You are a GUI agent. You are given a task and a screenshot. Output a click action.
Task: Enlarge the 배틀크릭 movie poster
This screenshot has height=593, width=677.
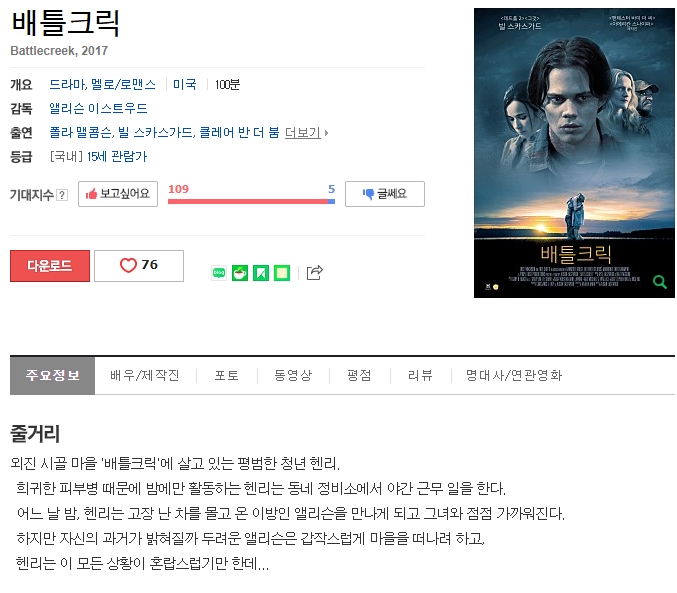(x=574, y=153)
